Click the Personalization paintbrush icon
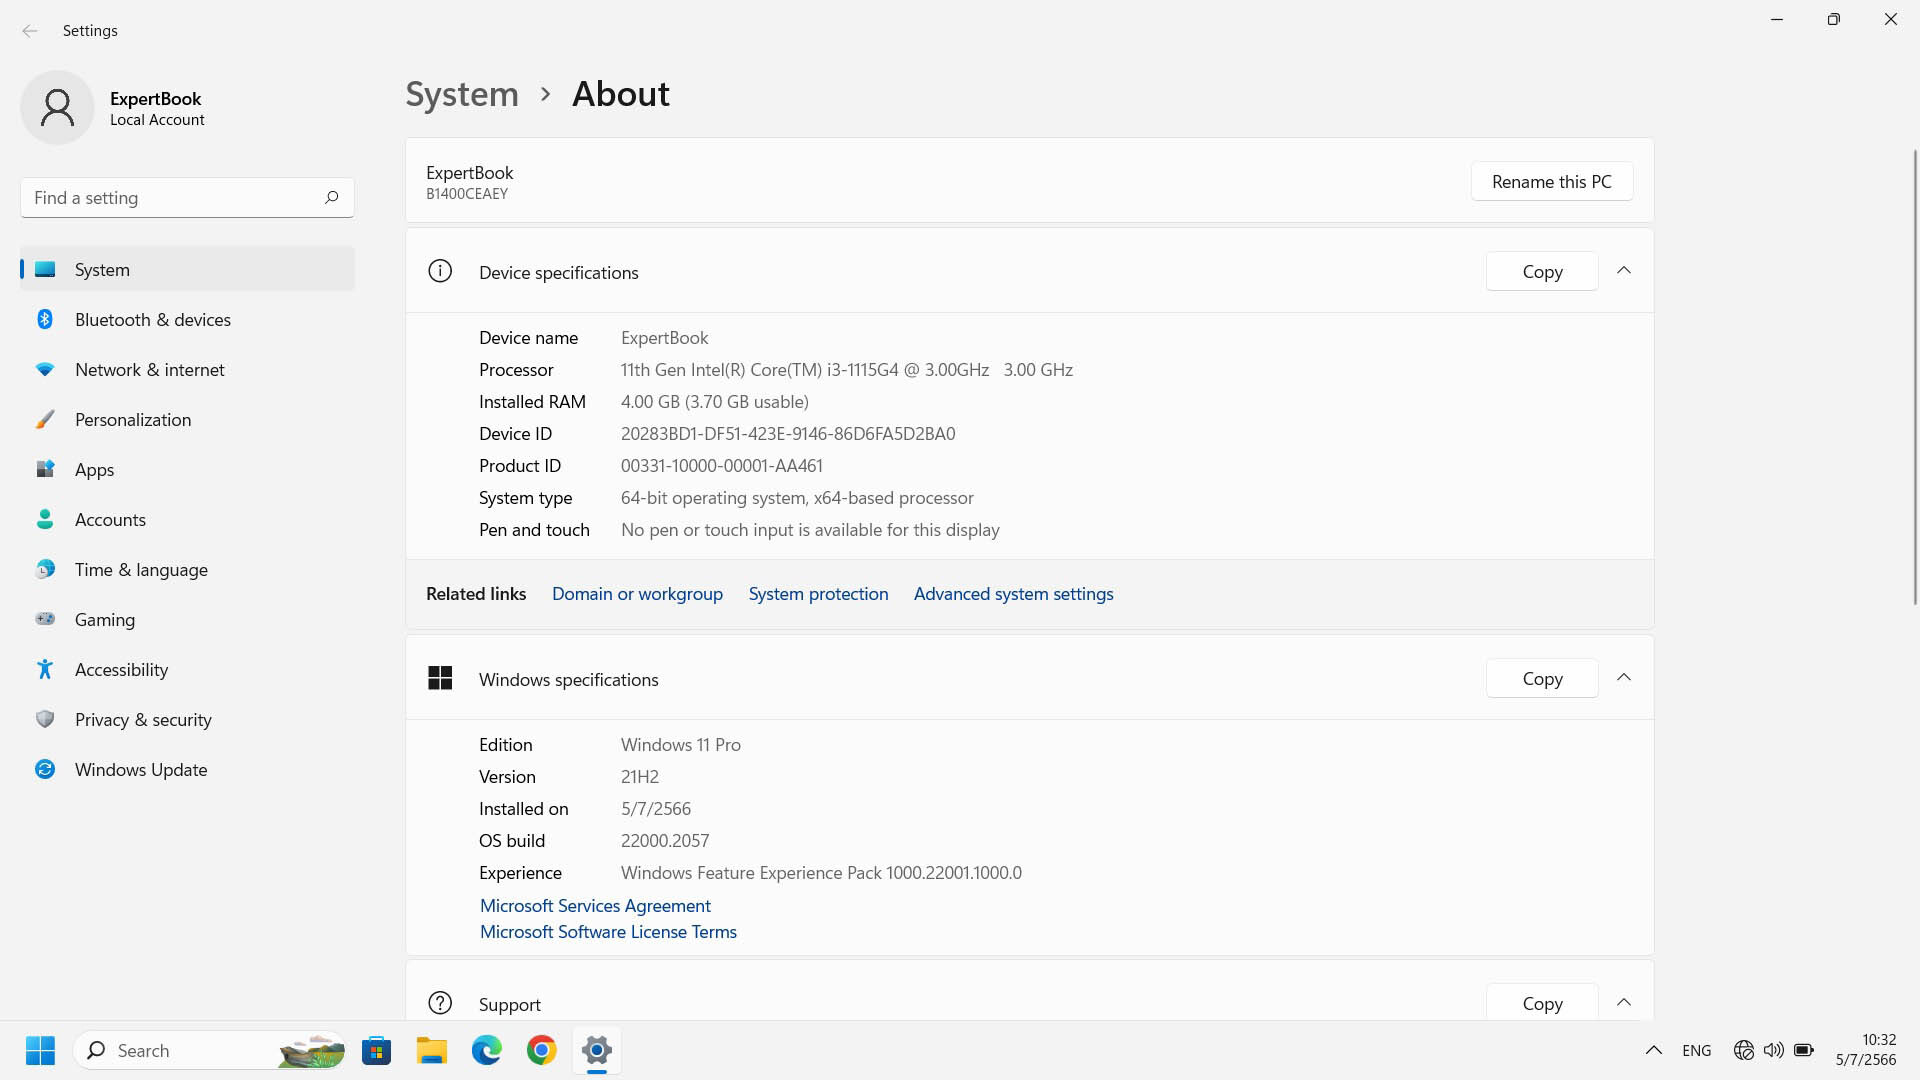This screenshot has width=1920, height=1080. coord(45,419)
